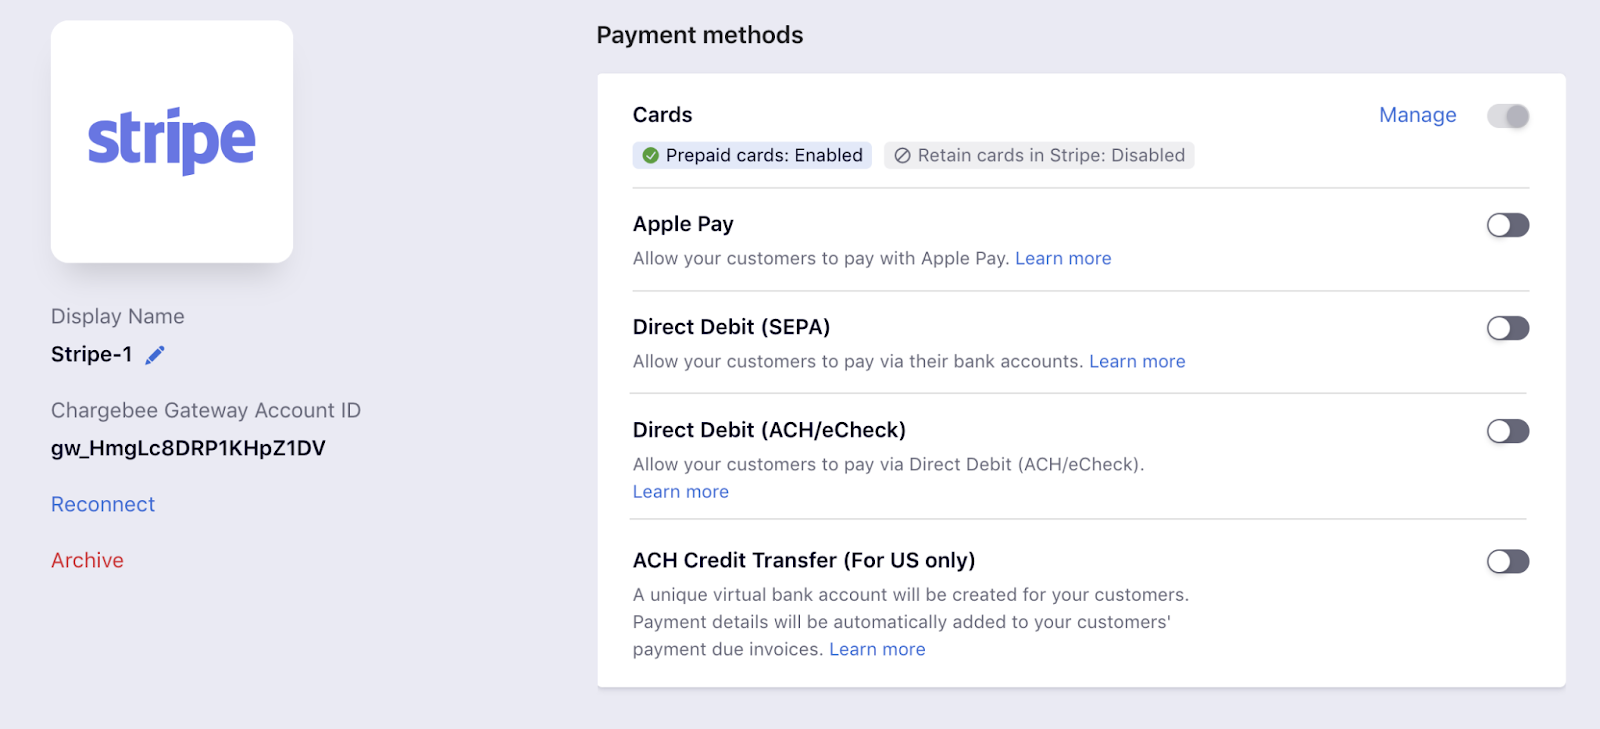
Task: Click the Stripe-1 display name text
Action: coord(91,355)
